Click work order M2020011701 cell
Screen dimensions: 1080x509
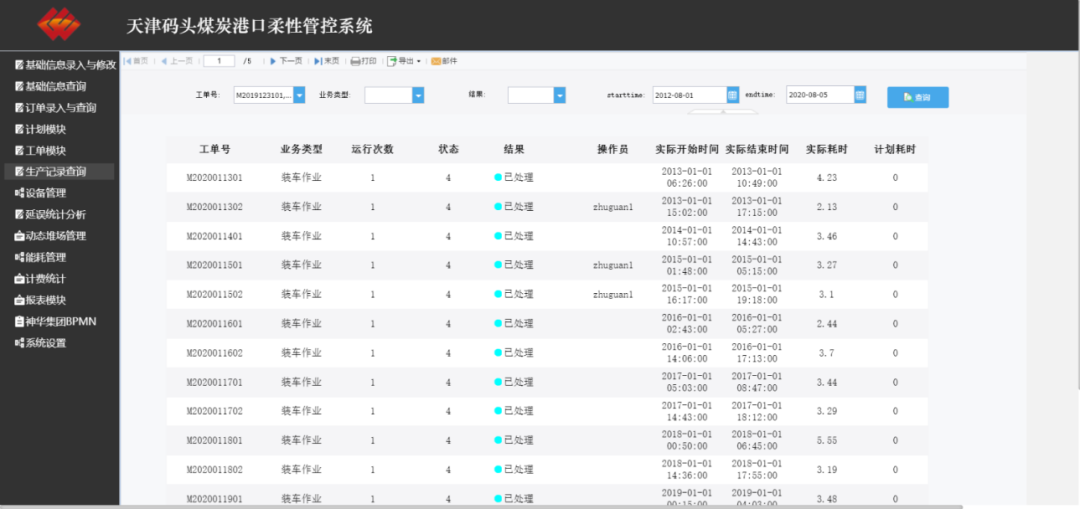215,382
